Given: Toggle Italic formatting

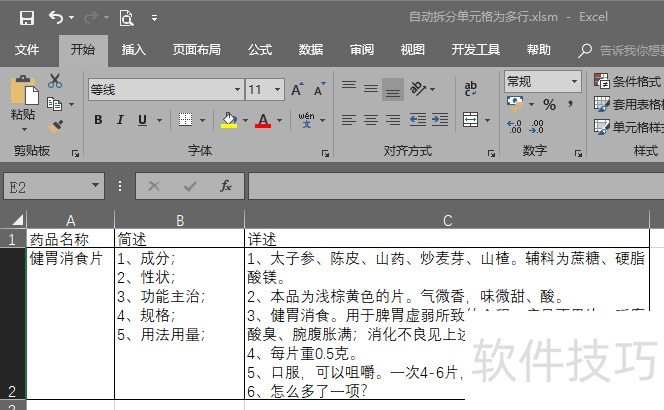Looking at the screenshot, I should tap(120, 120).
